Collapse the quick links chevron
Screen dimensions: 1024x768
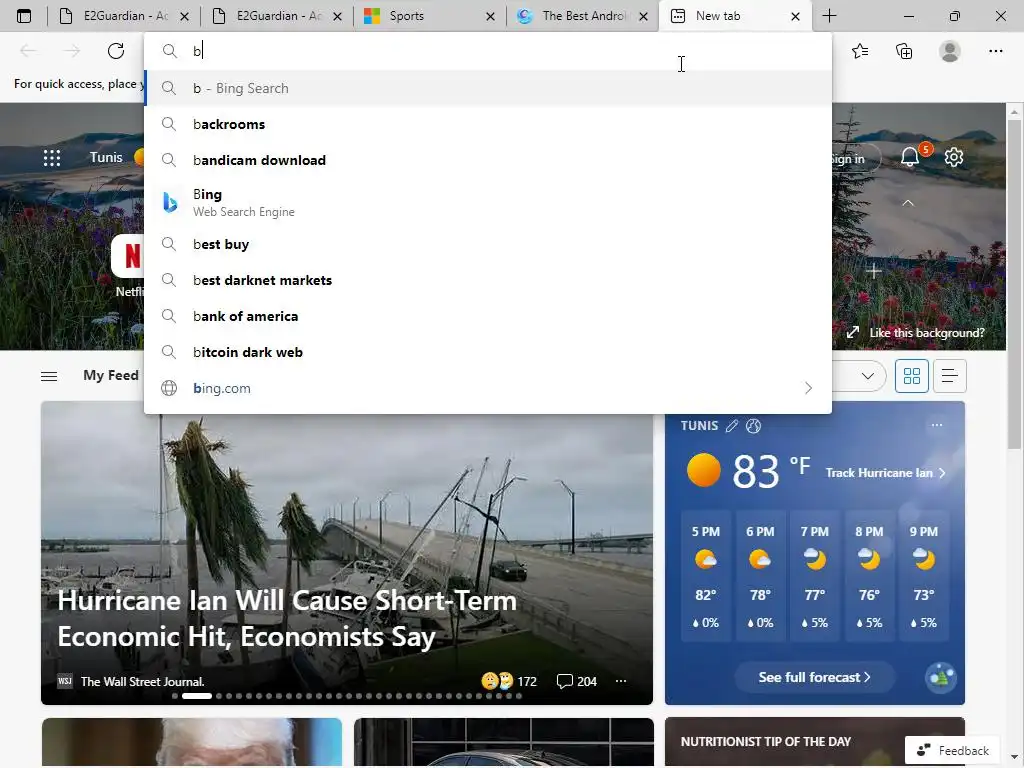point(908,203)
